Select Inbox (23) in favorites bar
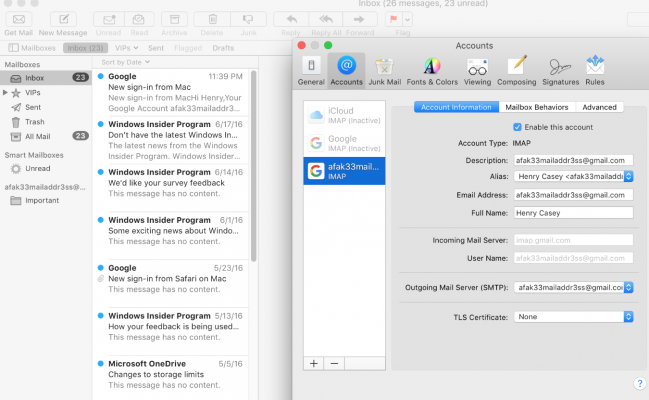The image size is (649, 400). pos(86,48)
